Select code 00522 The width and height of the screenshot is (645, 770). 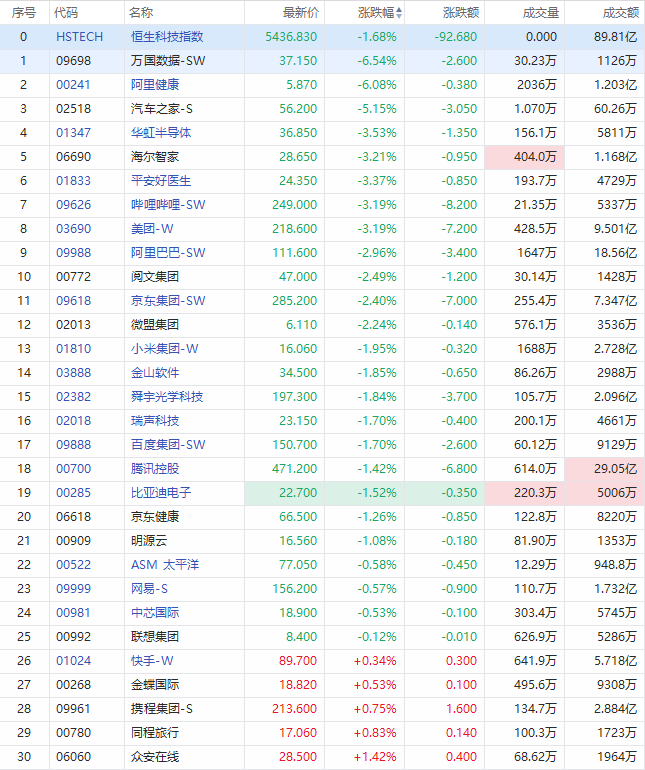tap(73, 565)
